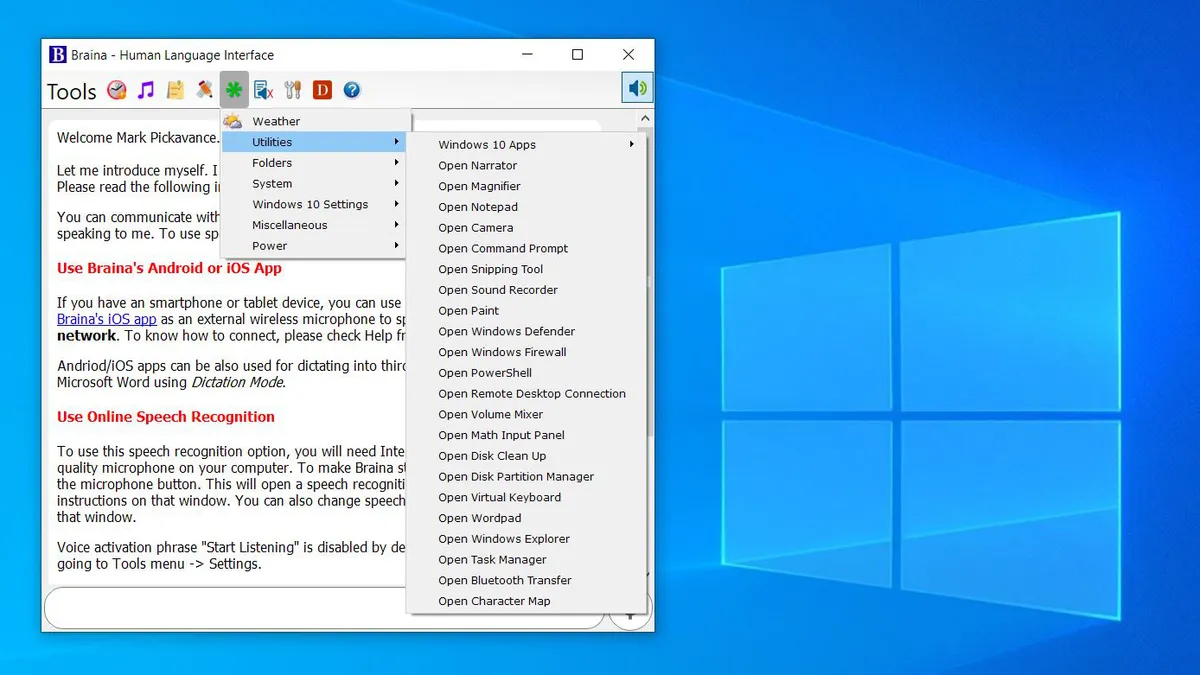The height and width of the screenshot is (675, 1200).
Task: Choose Open Snipping Tool
Action: pyautogui.click(x=490, y=268)
